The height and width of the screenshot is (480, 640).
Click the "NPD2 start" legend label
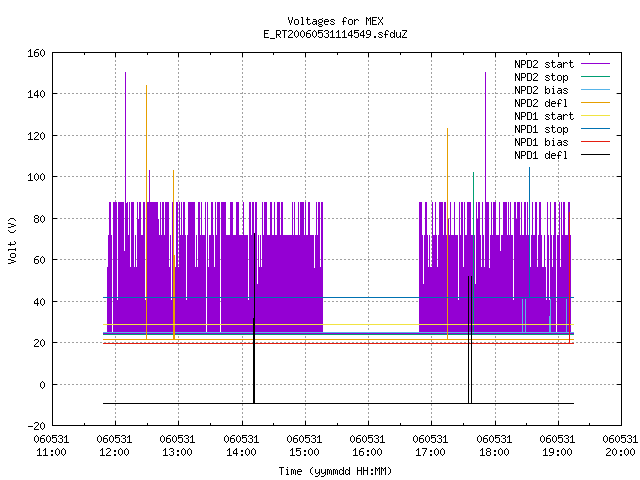(x=544, y=64)
